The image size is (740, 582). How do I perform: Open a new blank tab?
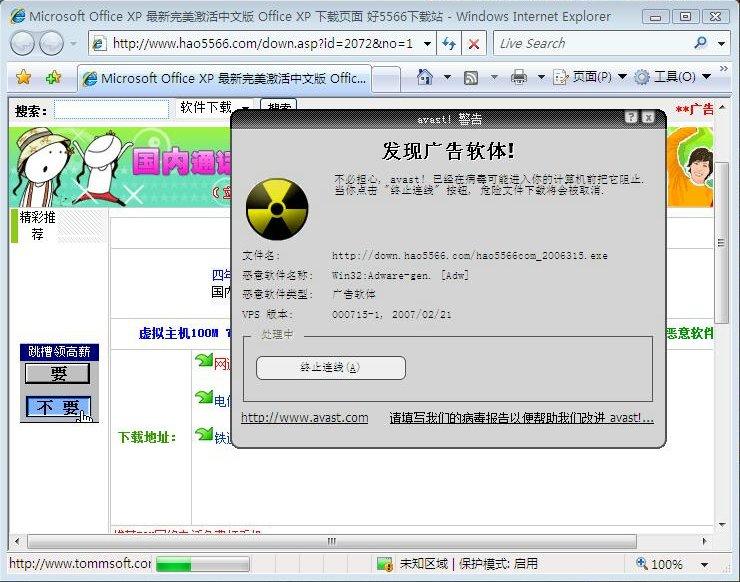point(386,79)
